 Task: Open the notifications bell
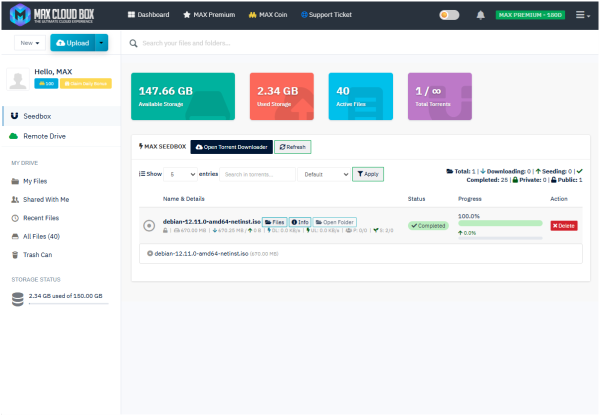(x=481, y=15)
